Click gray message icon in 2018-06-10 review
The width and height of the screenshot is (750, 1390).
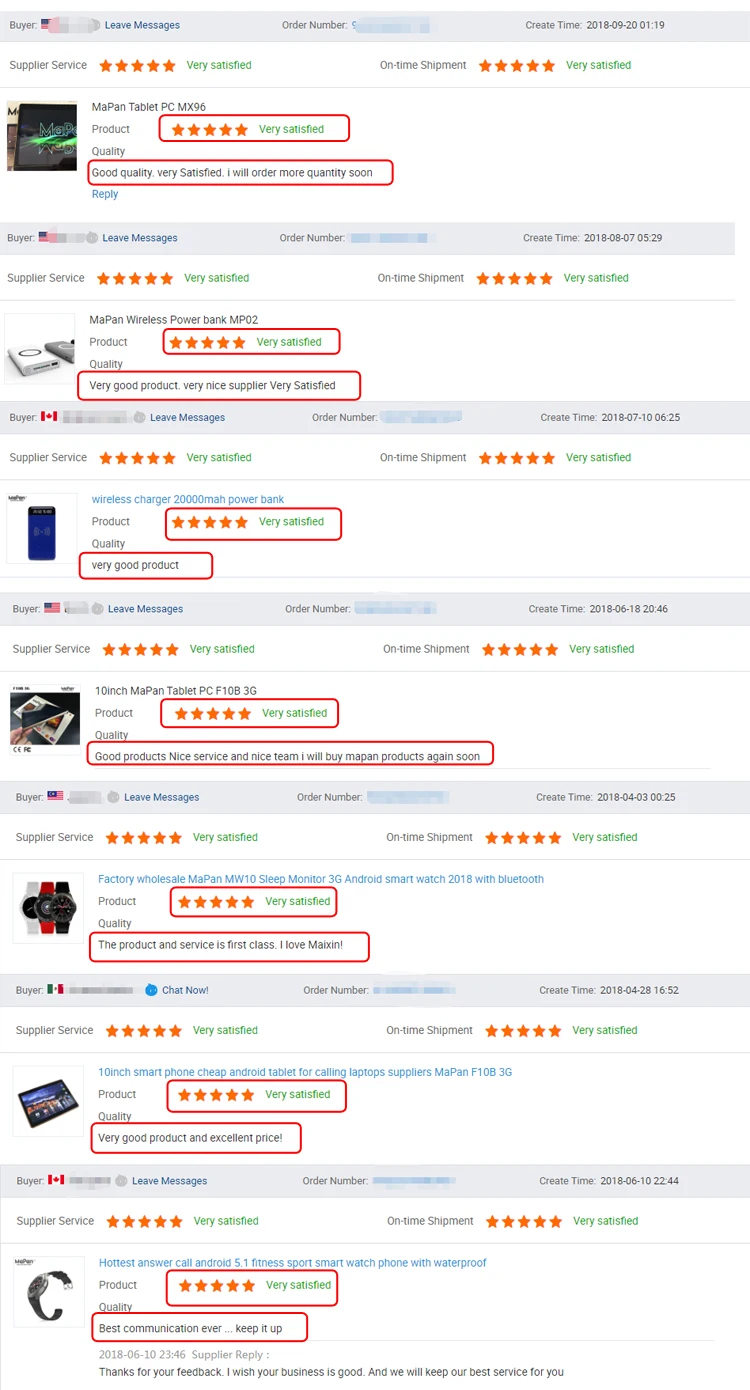pos(121,1181)
